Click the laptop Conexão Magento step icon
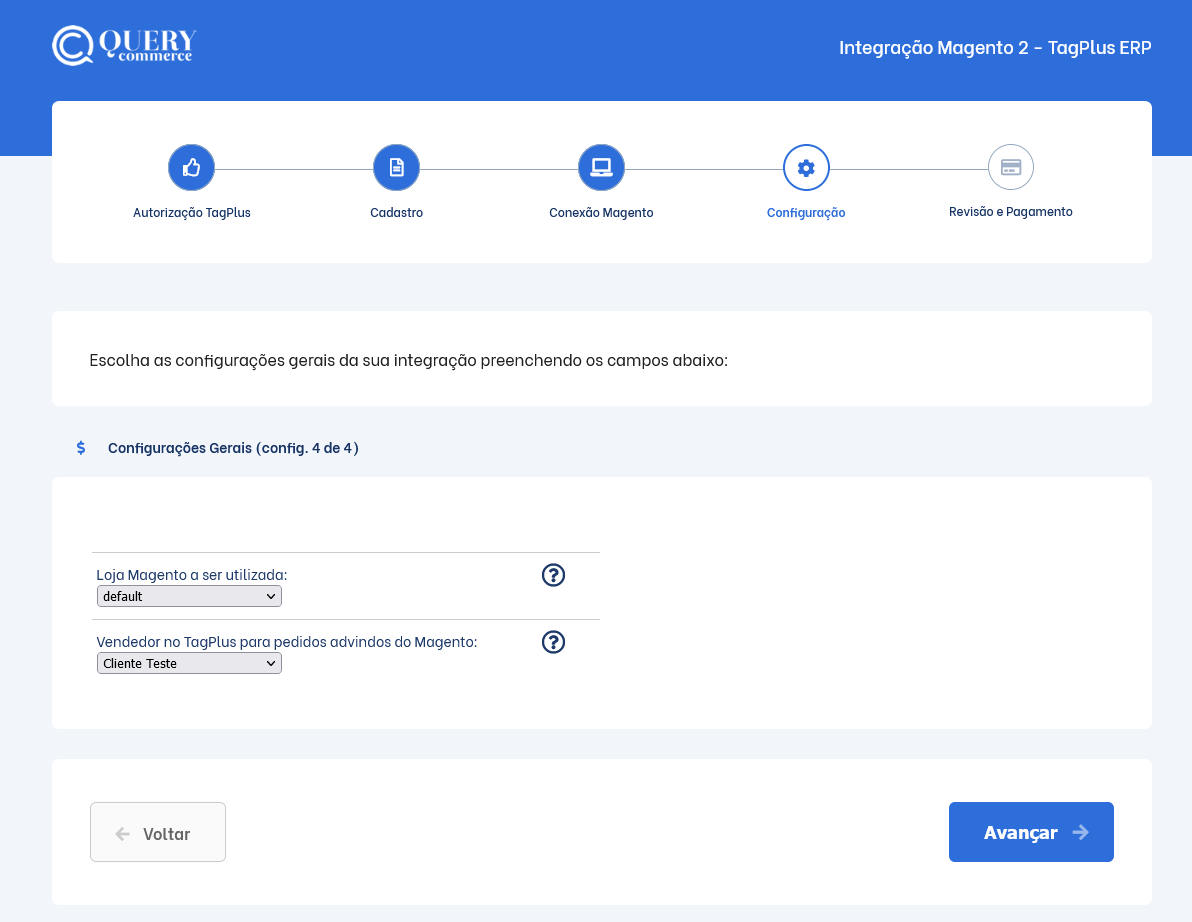 click(x=601, y=167)
